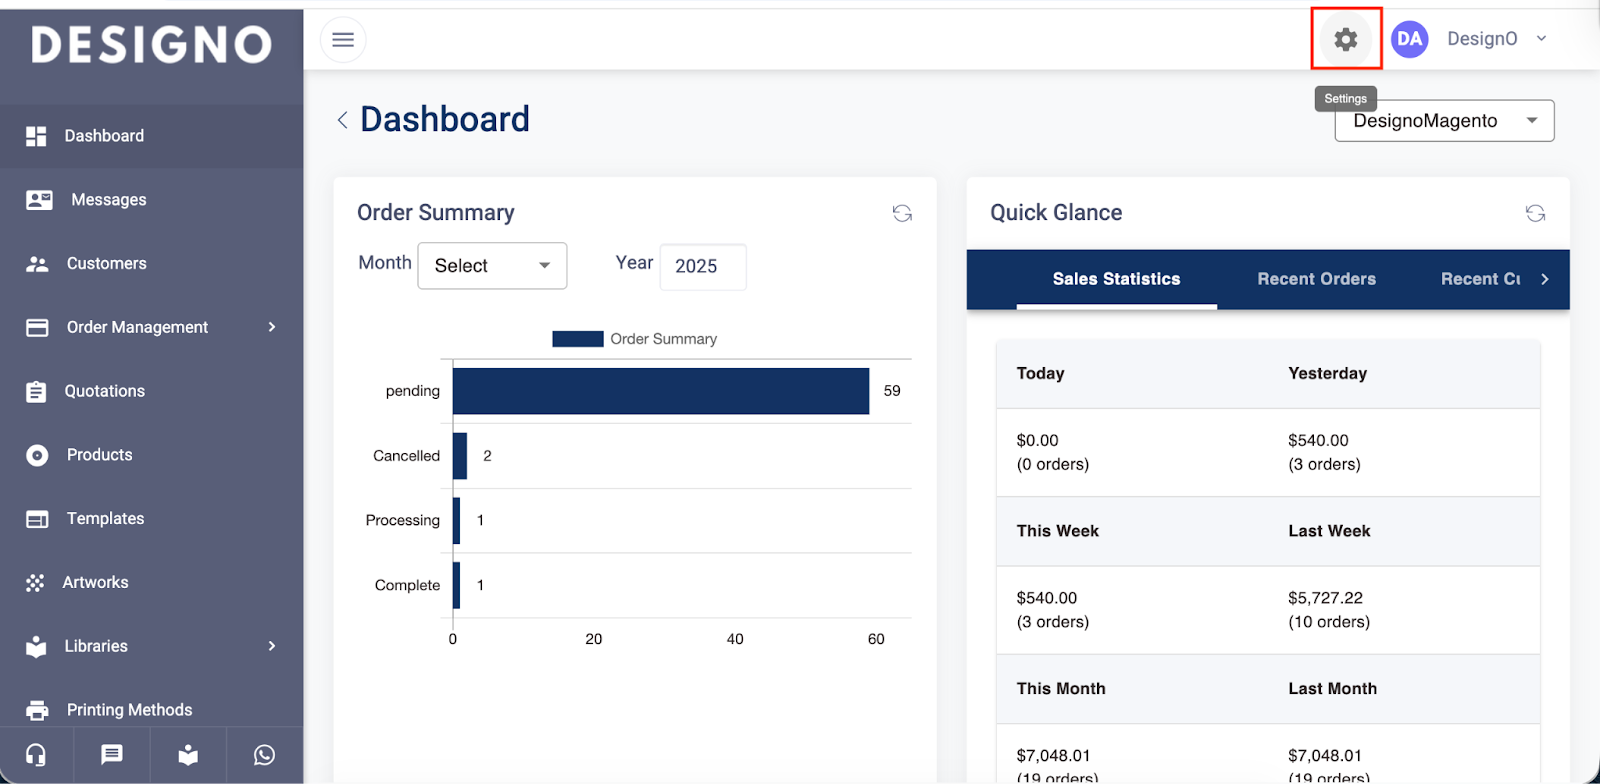Open Settings via the gear icon
Screen dimensions: 1600x784
(1346, 39)
